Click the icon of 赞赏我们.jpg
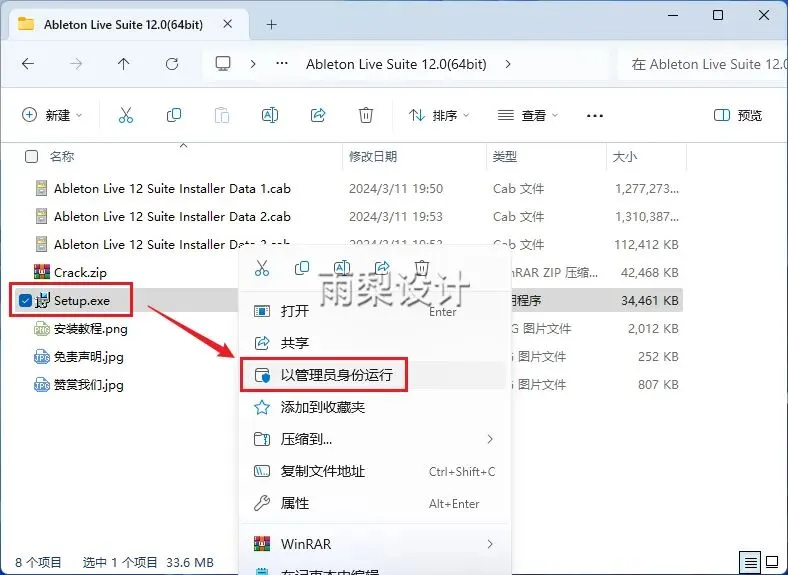This screenshot has width=788, height=575. (x=42, y=385)
